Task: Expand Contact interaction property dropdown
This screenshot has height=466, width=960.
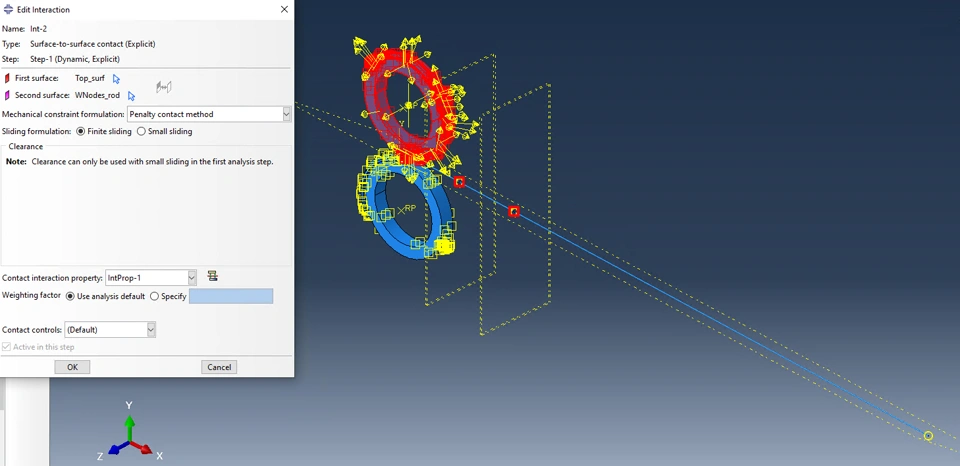Action: point(151,277)
